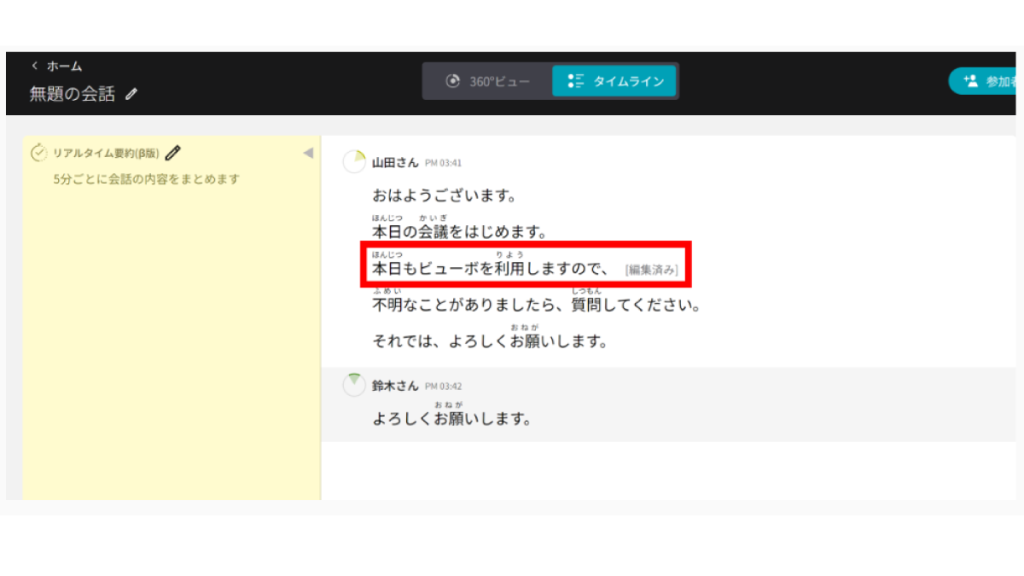Switch to the 360°ビュー tab
This screenshot has height=576, width=1024.
(487, 81)
